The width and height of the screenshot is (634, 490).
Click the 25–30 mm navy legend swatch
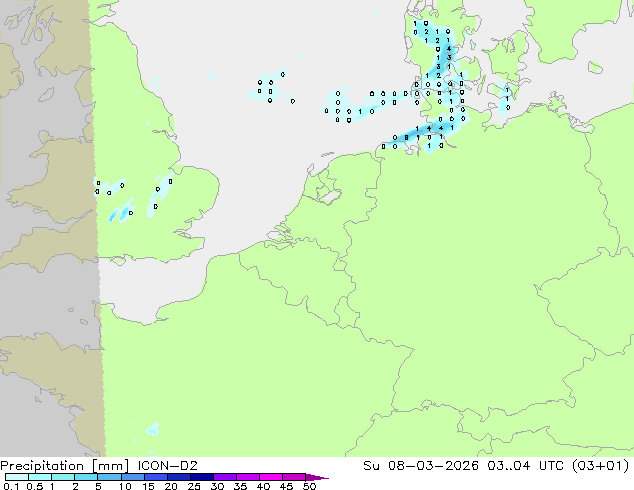click(x=201, y=477)
